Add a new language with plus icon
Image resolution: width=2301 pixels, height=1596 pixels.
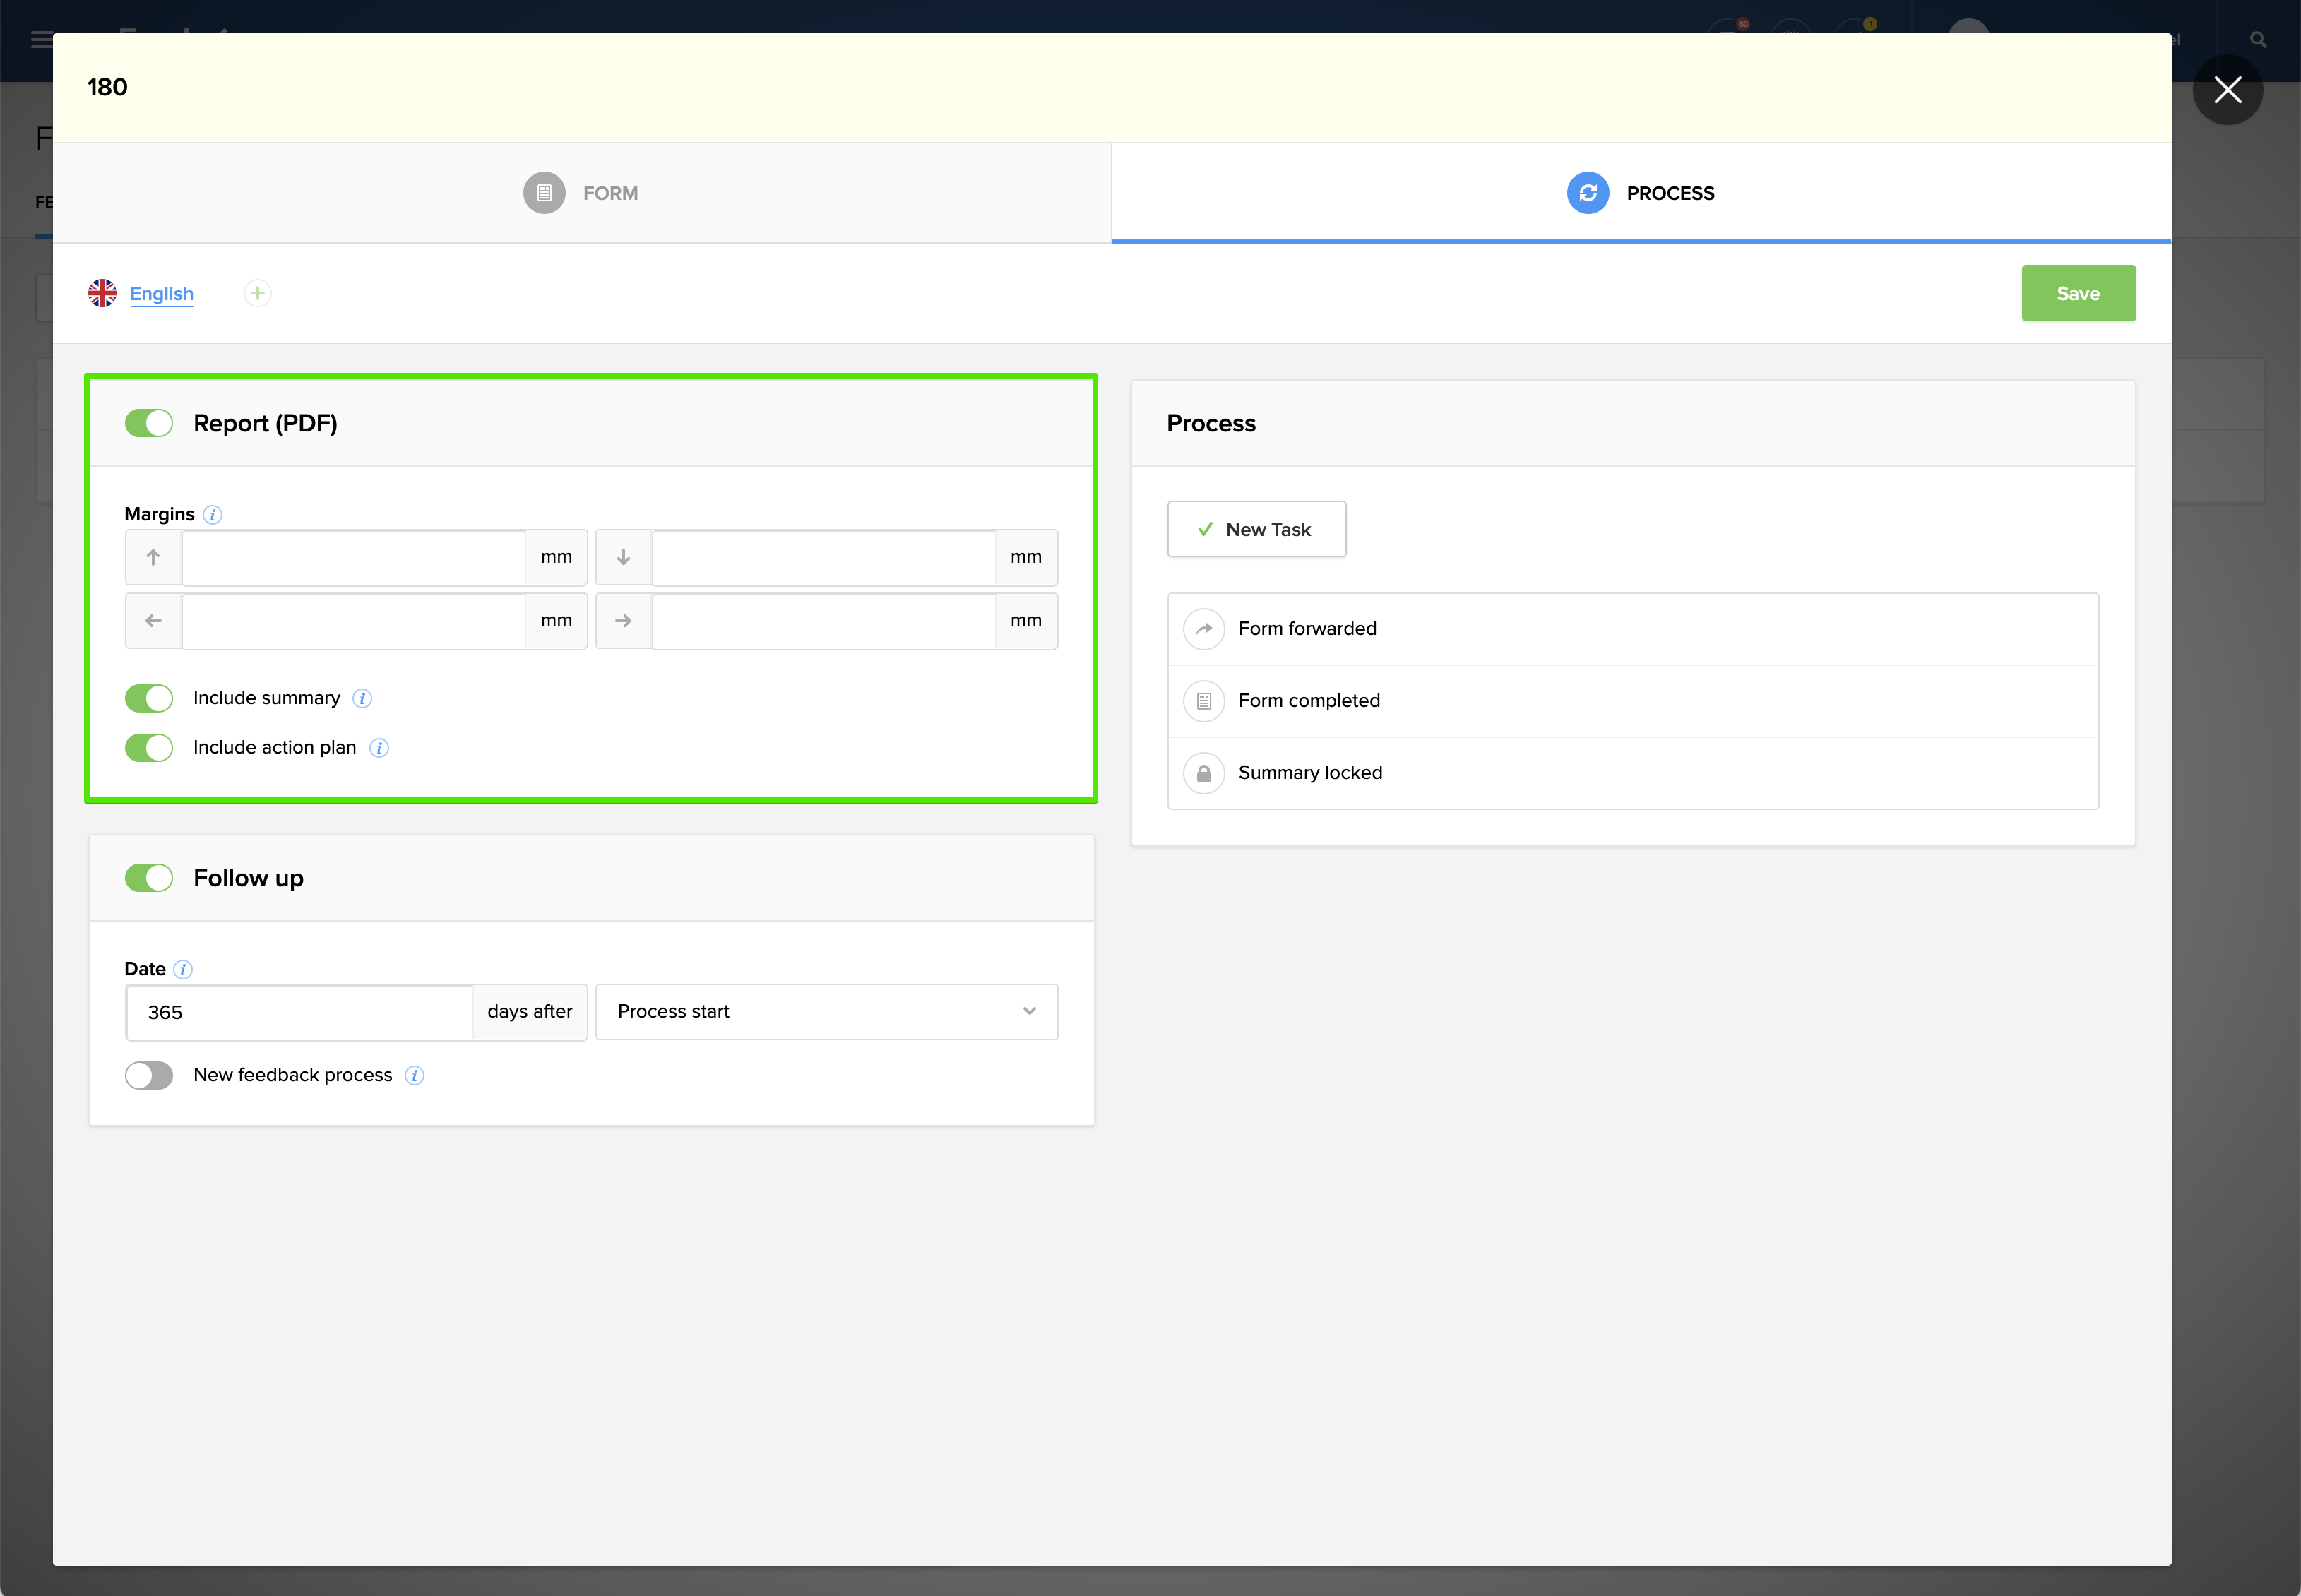[x=257, y=293]
